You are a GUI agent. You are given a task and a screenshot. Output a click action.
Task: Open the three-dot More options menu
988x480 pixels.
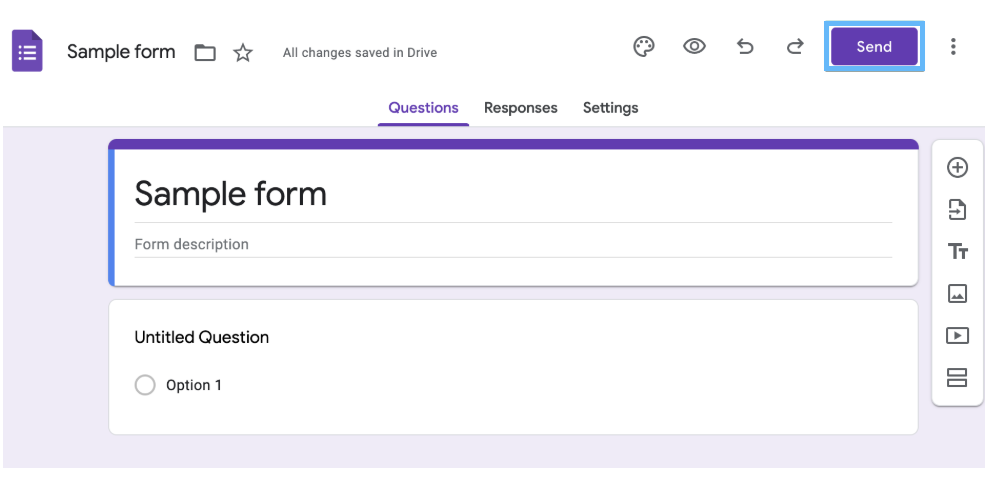click(x=953, y=47)
